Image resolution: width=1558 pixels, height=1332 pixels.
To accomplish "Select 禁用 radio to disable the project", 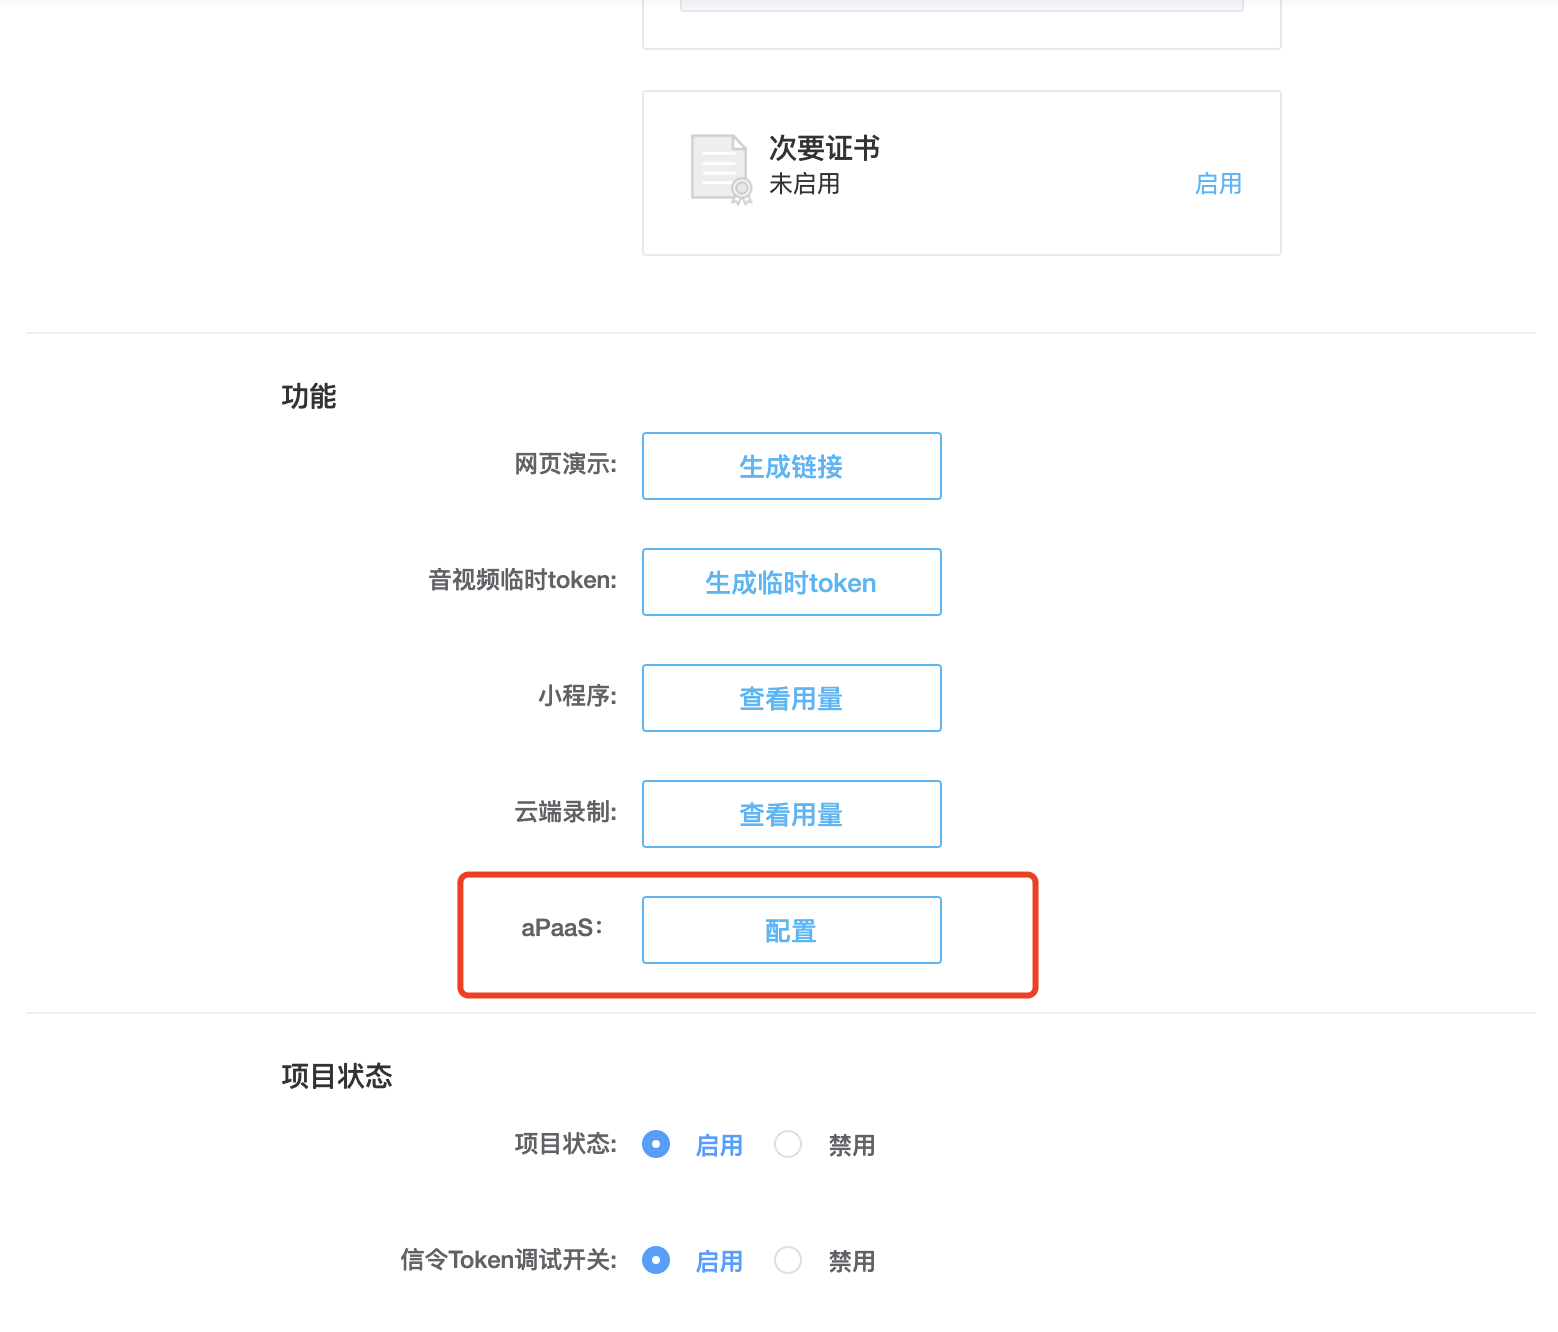I will [788, 1144].
